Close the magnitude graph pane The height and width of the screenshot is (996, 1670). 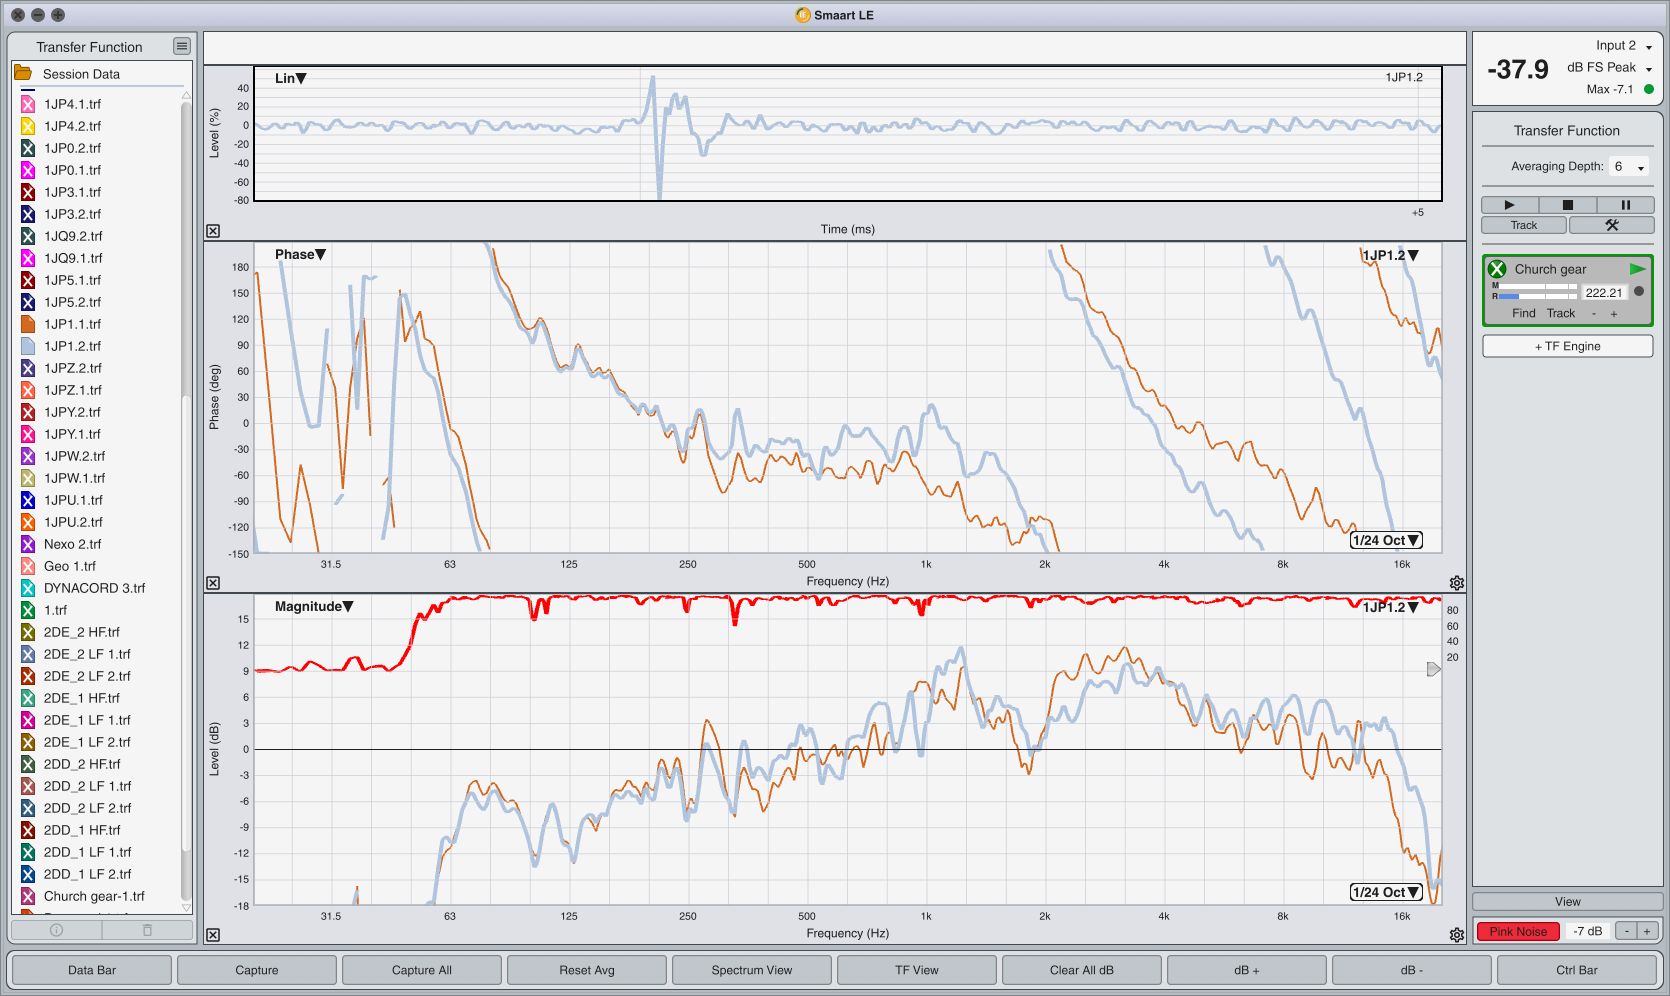[x=213, y=935]
